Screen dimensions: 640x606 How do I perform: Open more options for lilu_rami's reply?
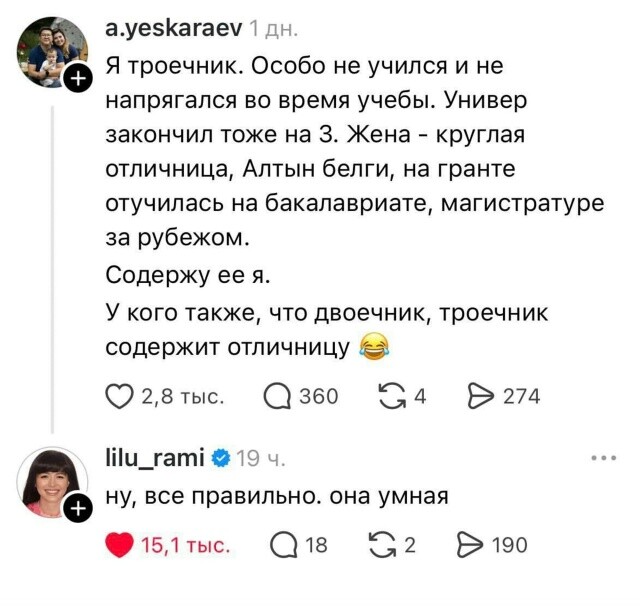(x=604, y=459)
